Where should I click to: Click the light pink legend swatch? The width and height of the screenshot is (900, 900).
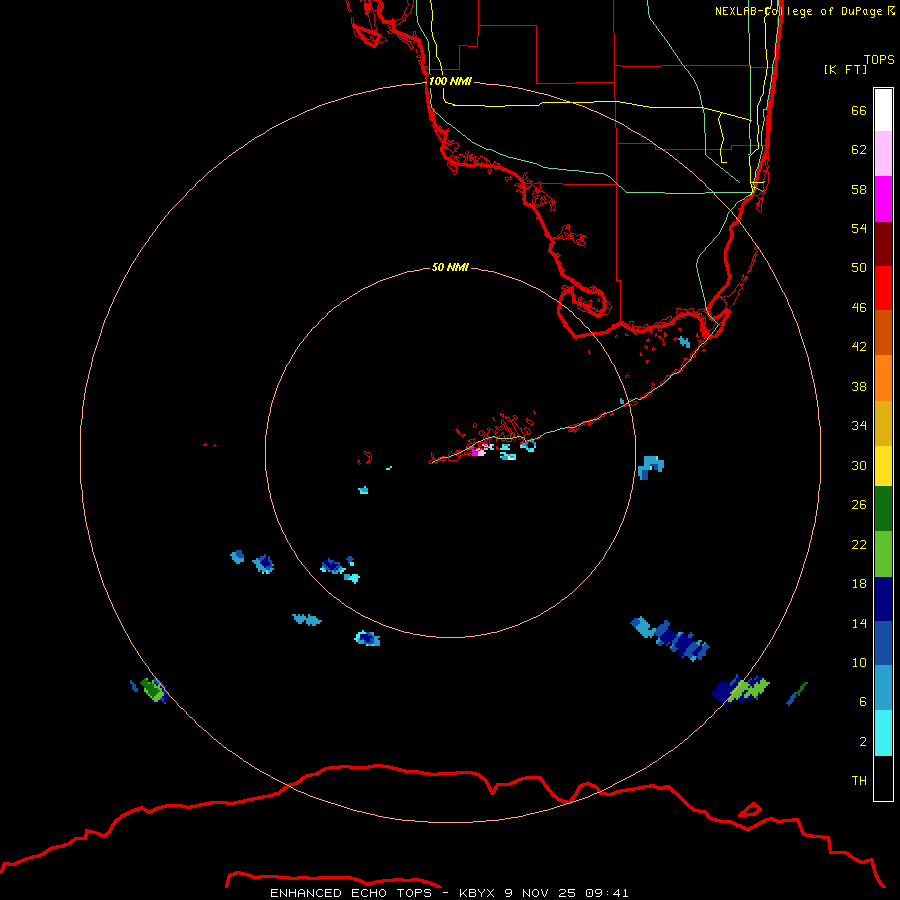click(x=883, y=154)
